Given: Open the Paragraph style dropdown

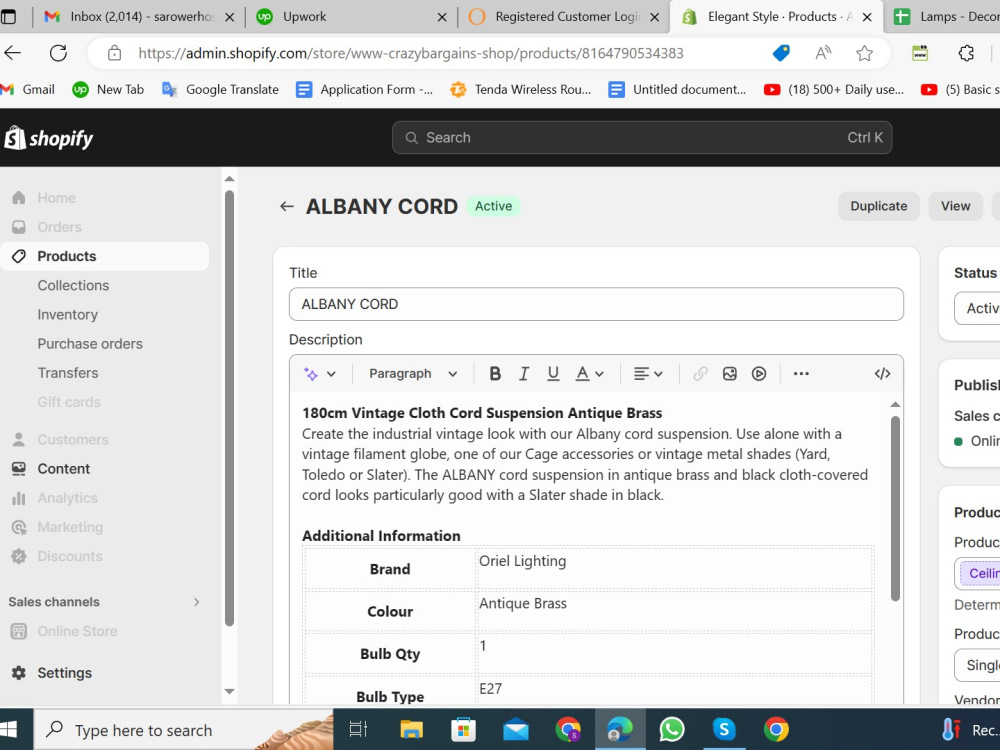Looking at the screenshot, I should click(x=413, y=374).
